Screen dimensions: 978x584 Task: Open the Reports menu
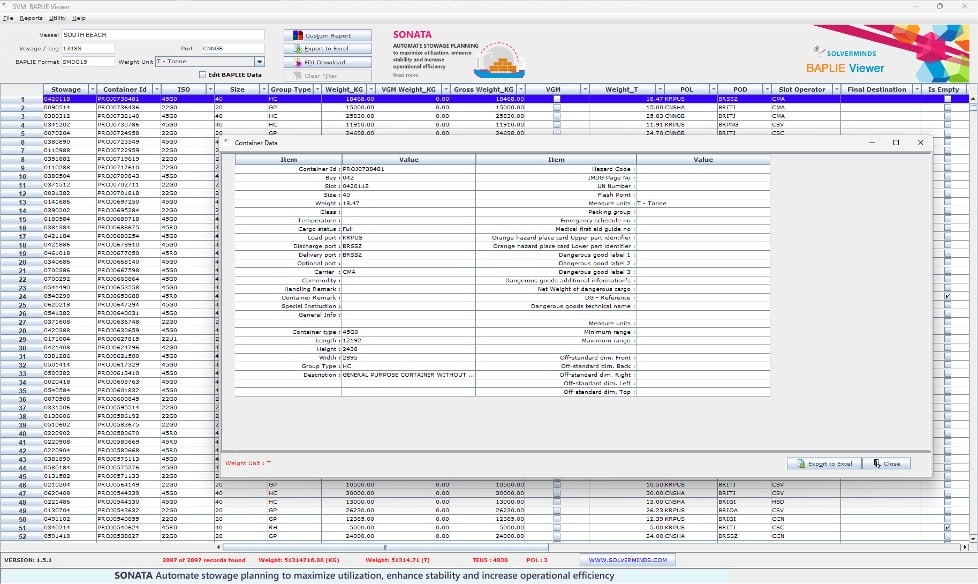coord(31,18)
